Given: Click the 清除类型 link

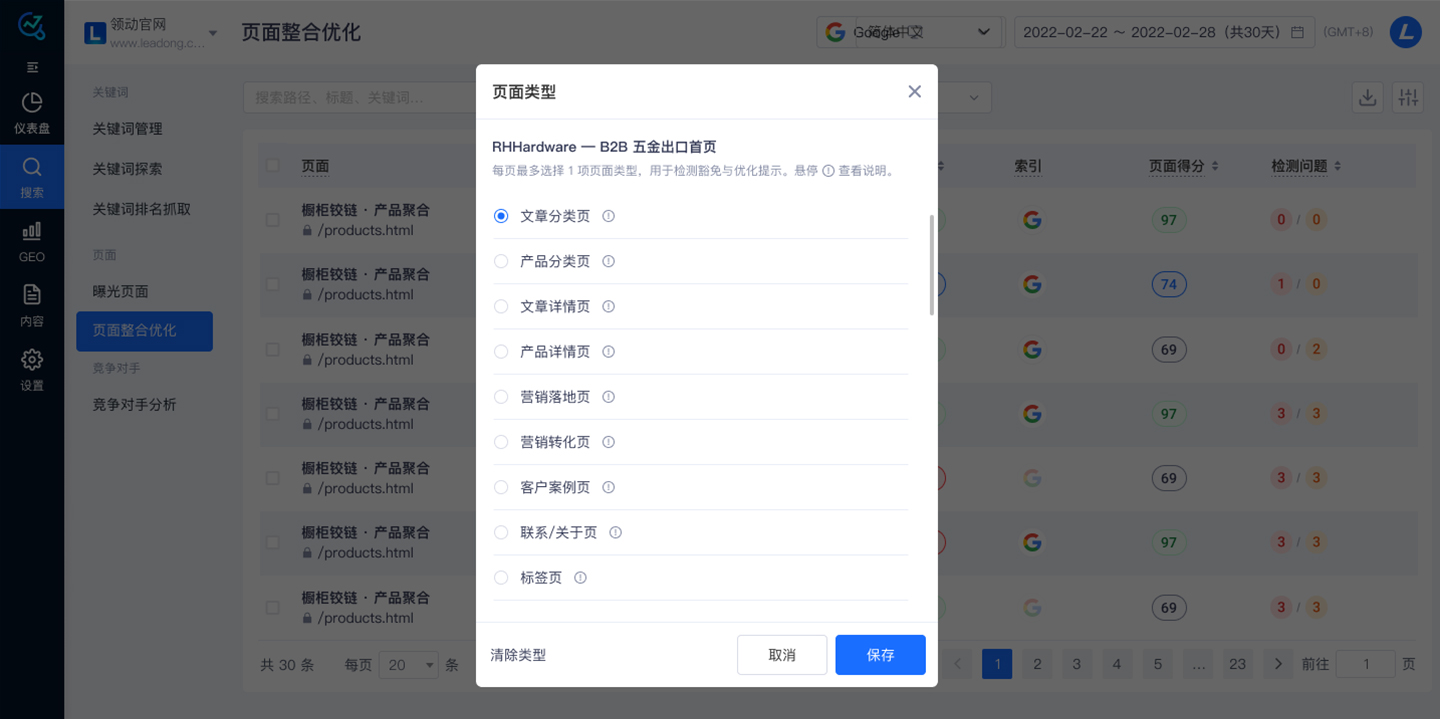Looking at the screenshot, I should coord(518,655).
